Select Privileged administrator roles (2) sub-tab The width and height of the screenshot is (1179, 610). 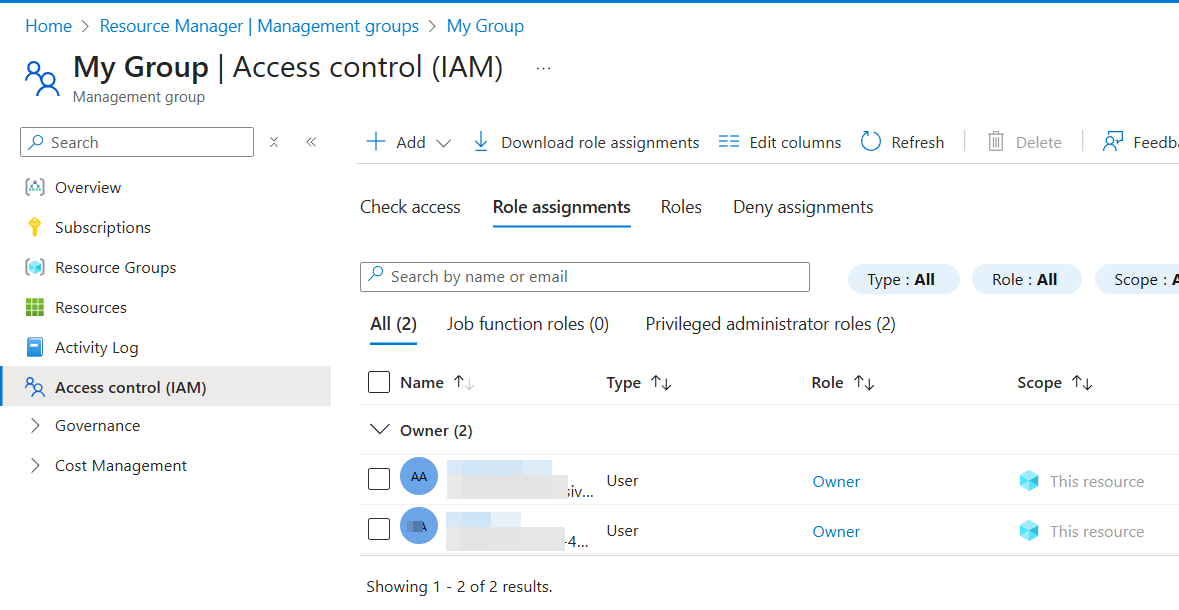click(x=771, y=324)
